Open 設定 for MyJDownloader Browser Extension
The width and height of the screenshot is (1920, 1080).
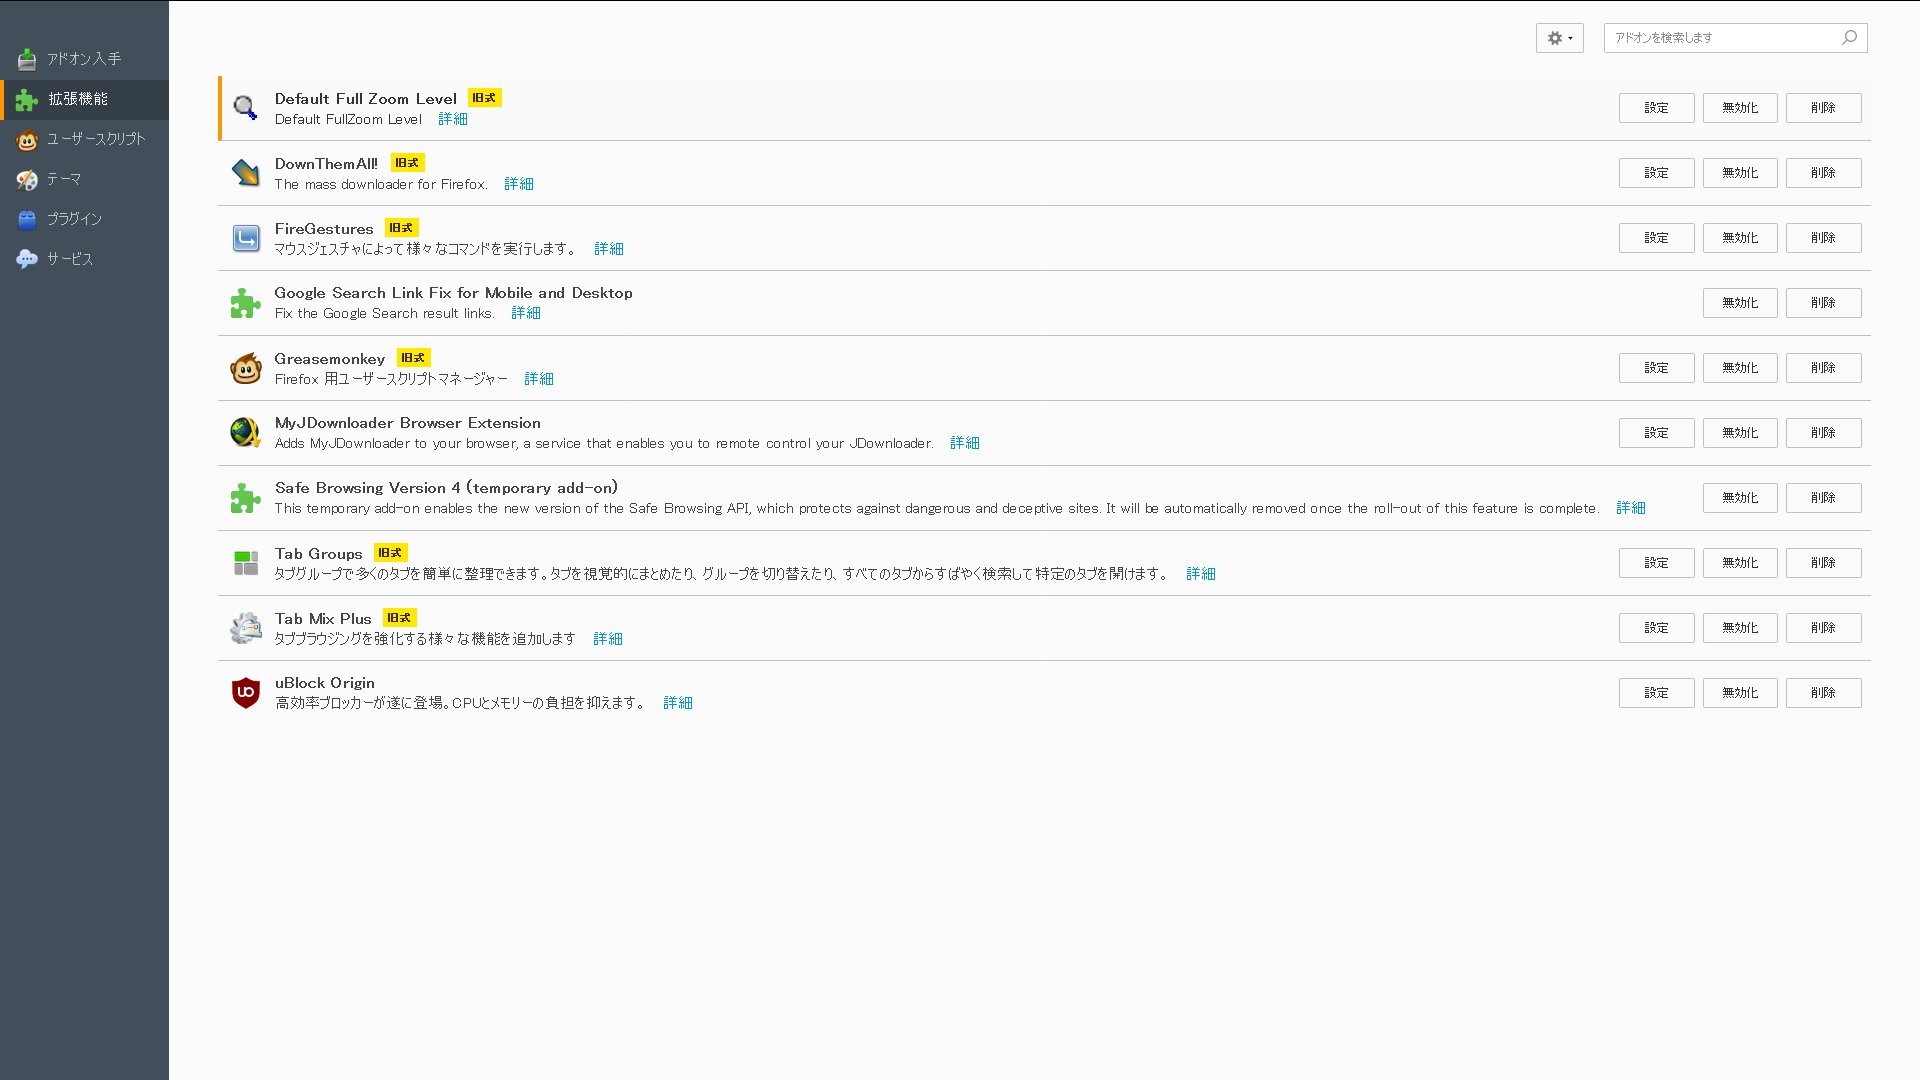pos(1656,433)
